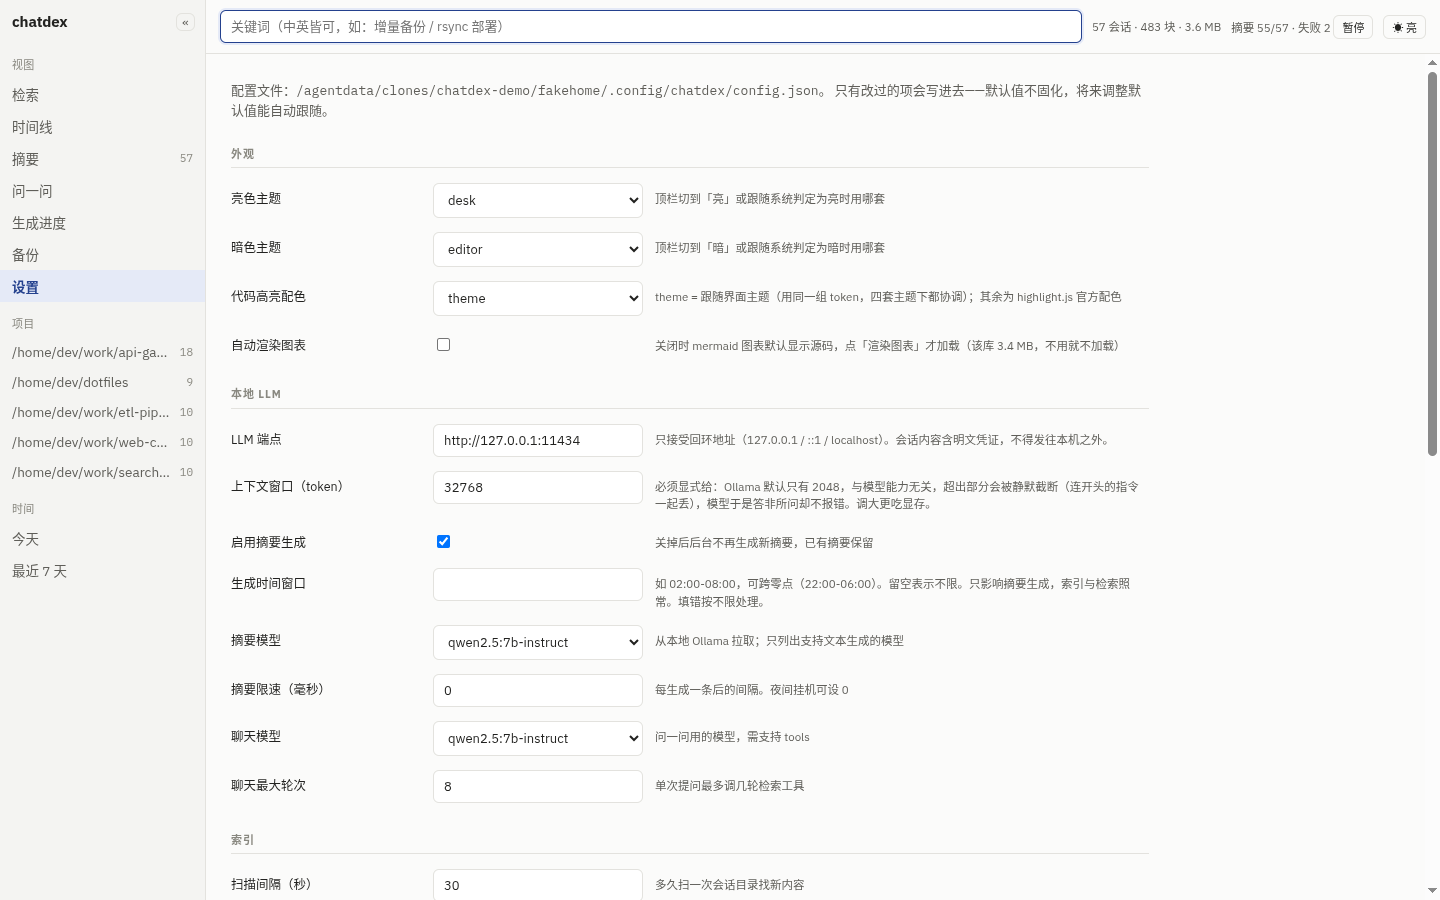1440x900 pixels.
Task: Uncheck the 启用摘要生成 checkbox
Action: pos(443,541)
